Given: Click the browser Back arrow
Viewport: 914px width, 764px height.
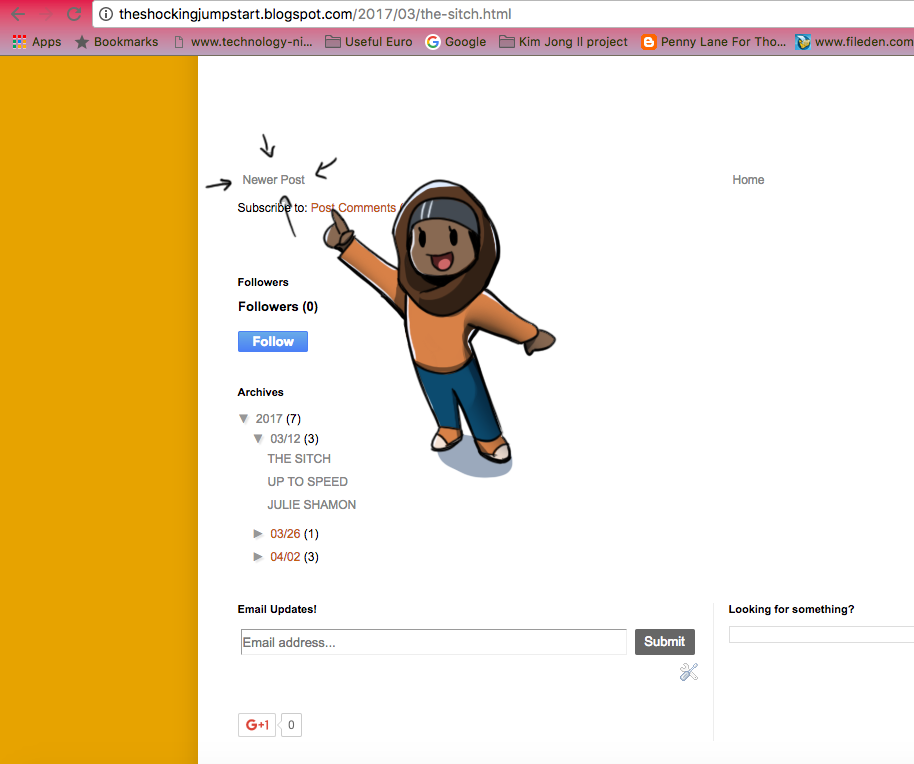Looking at the screenshot, I should tap(18, 14).
